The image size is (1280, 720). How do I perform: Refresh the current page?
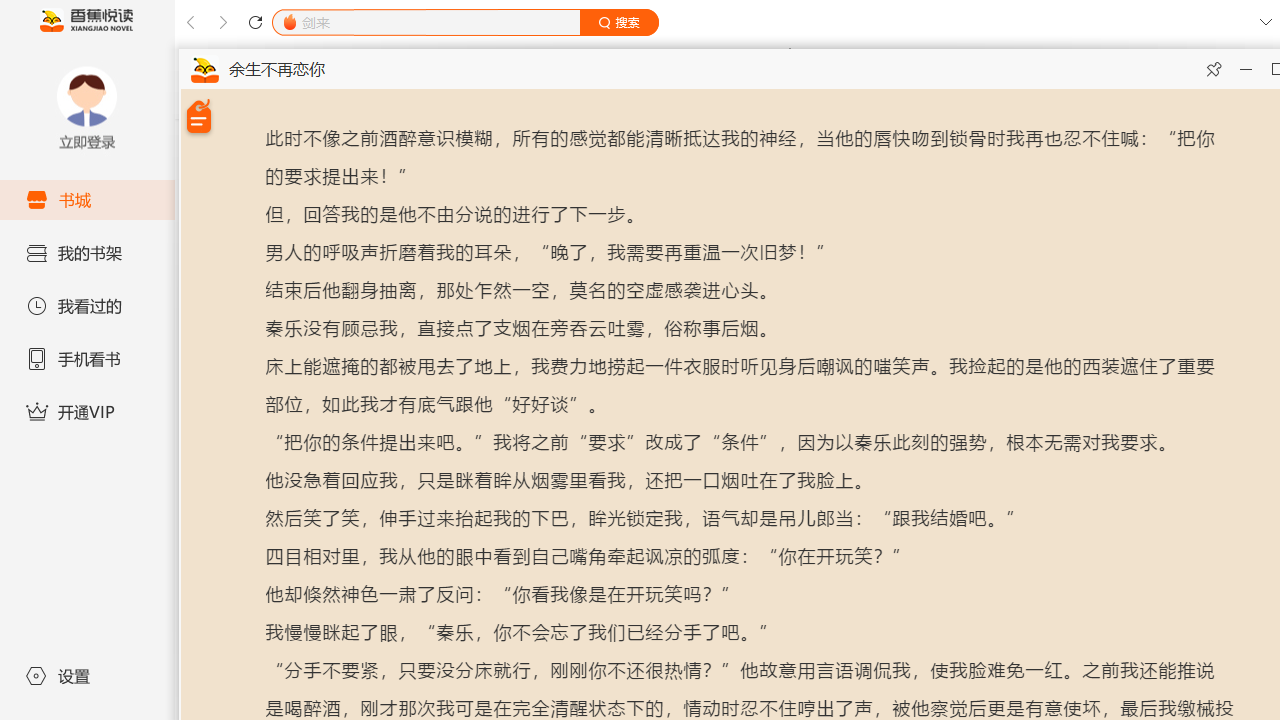255,22
